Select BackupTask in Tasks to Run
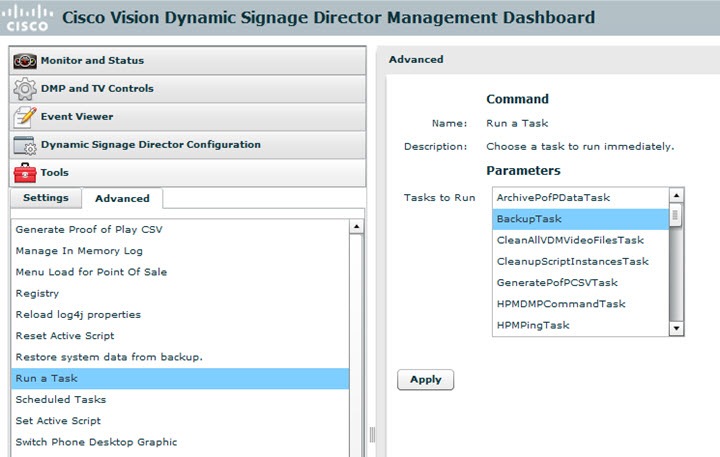This screenshot has width=720, height=457. click(x=530, y=219)
